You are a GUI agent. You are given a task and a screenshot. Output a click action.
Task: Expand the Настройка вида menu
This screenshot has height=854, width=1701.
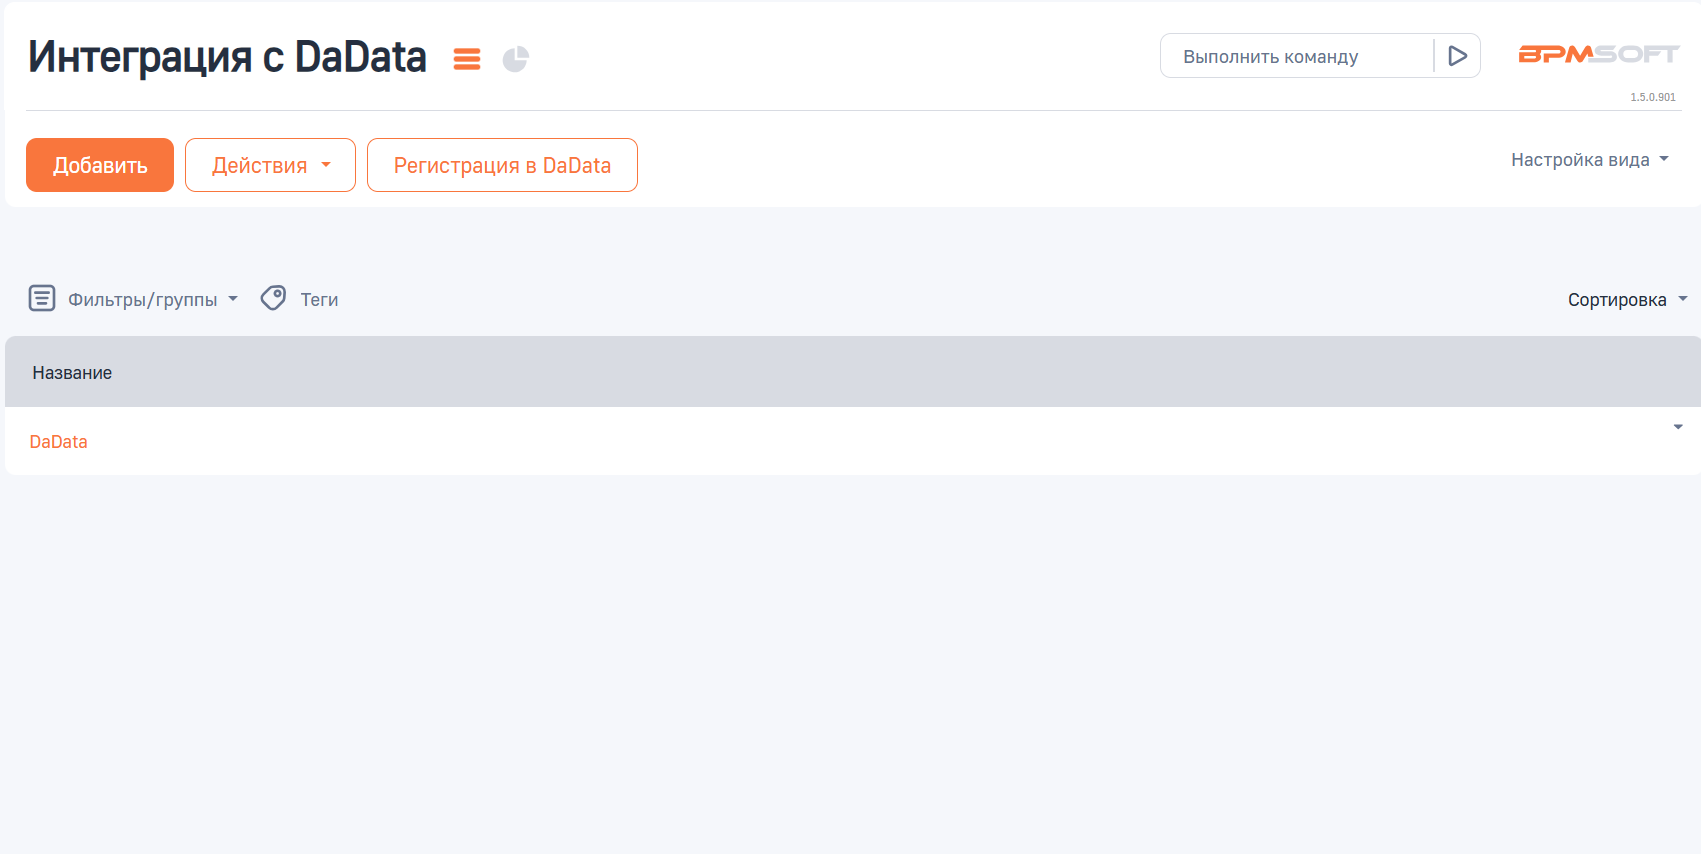[1589, 160]
